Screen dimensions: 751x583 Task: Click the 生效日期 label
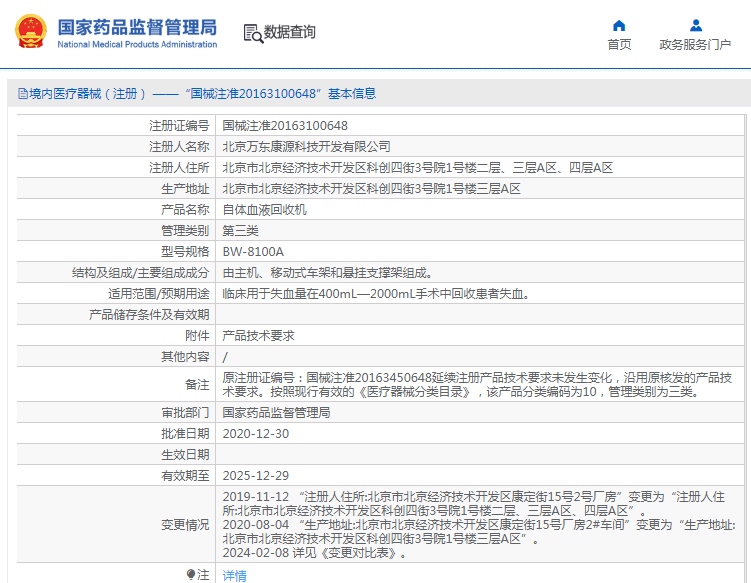(185, 455)
